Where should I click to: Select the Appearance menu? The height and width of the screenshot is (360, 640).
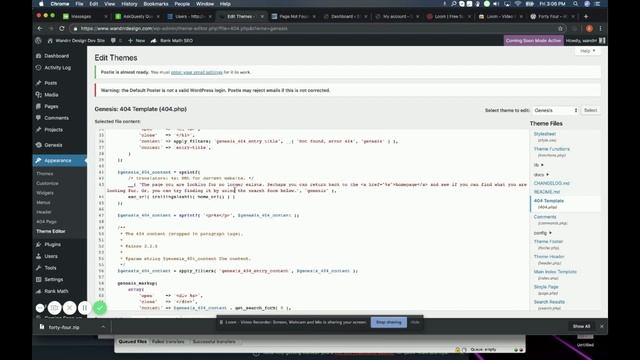click(58, 161)
